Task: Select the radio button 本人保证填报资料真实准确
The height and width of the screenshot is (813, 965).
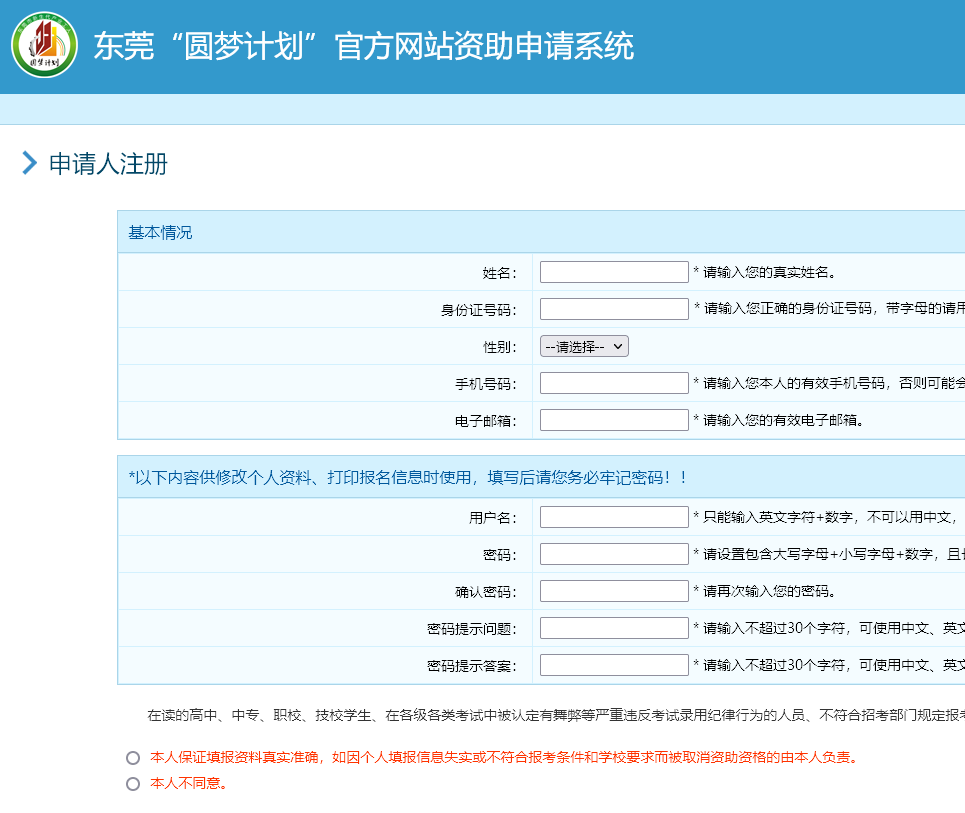Action: (133, 758)
